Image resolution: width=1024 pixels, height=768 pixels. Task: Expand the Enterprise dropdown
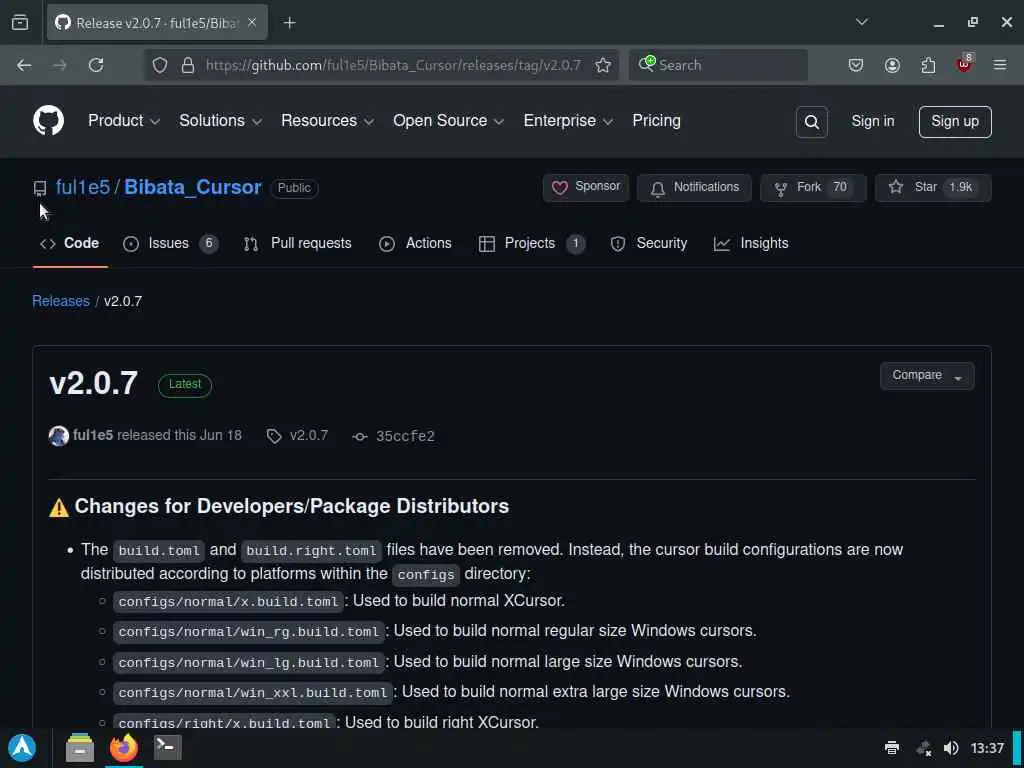coord(568,121)
